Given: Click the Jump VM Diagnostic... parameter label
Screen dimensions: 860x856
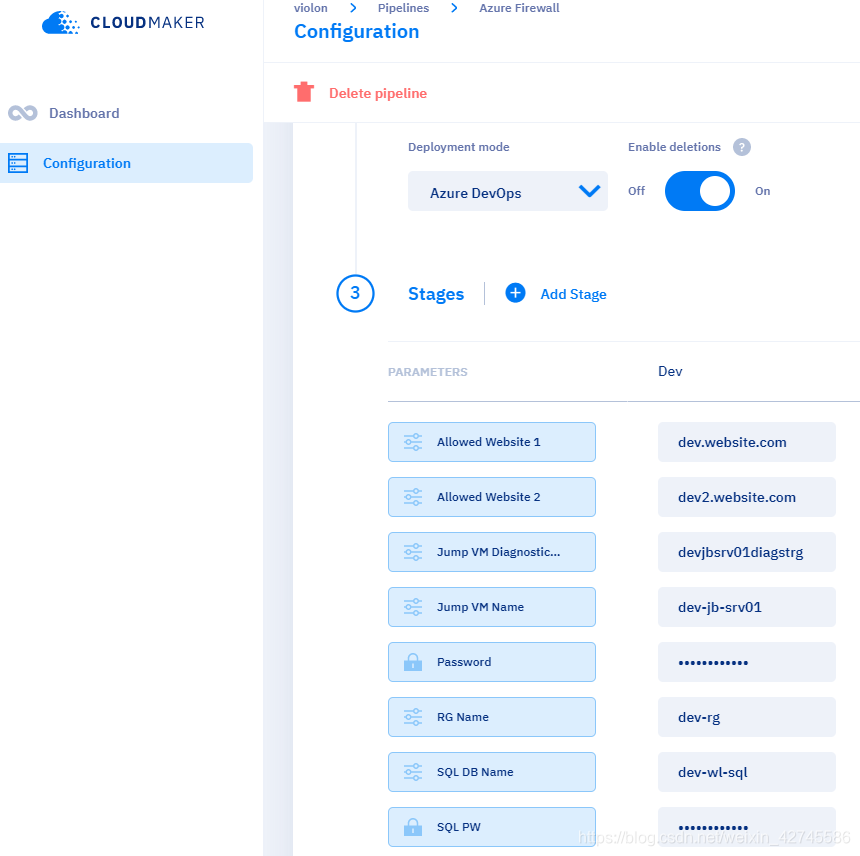Looking at the screenshot, I should pyautogui.click(x=498, y=552).
